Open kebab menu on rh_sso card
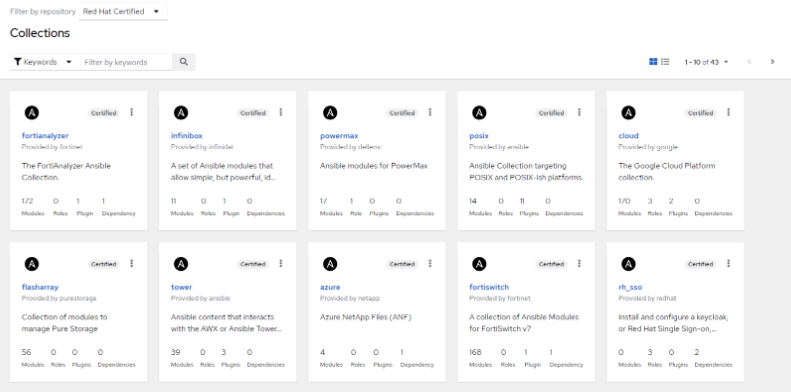The width and height of the screenshot is (791, 392). [x=728, y=263]
